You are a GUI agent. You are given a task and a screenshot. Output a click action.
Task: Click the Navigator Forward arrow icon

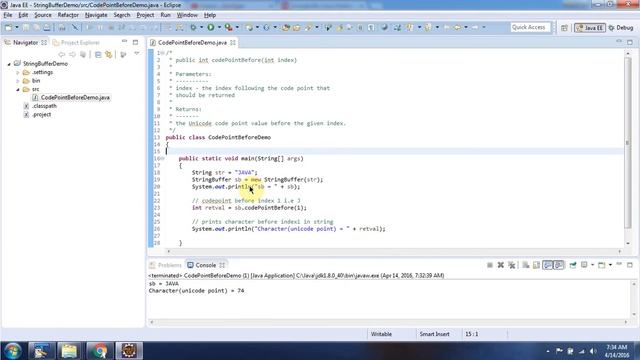(72, 54)
